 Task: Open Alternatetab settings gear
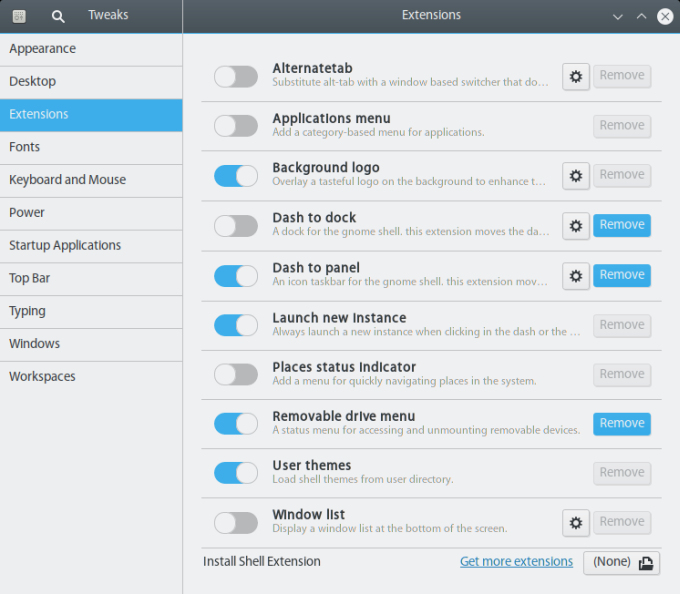pos(575,77)
